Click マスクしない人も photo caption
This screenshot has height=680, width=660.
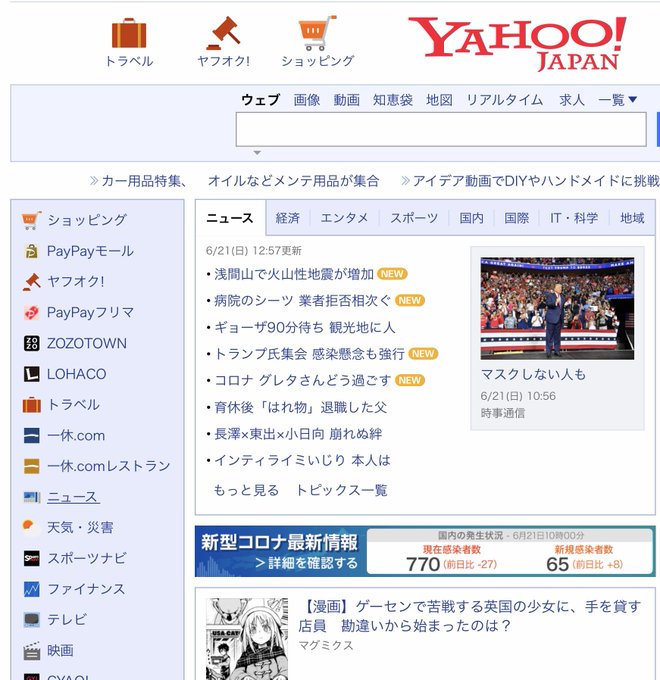pos(533,374)
